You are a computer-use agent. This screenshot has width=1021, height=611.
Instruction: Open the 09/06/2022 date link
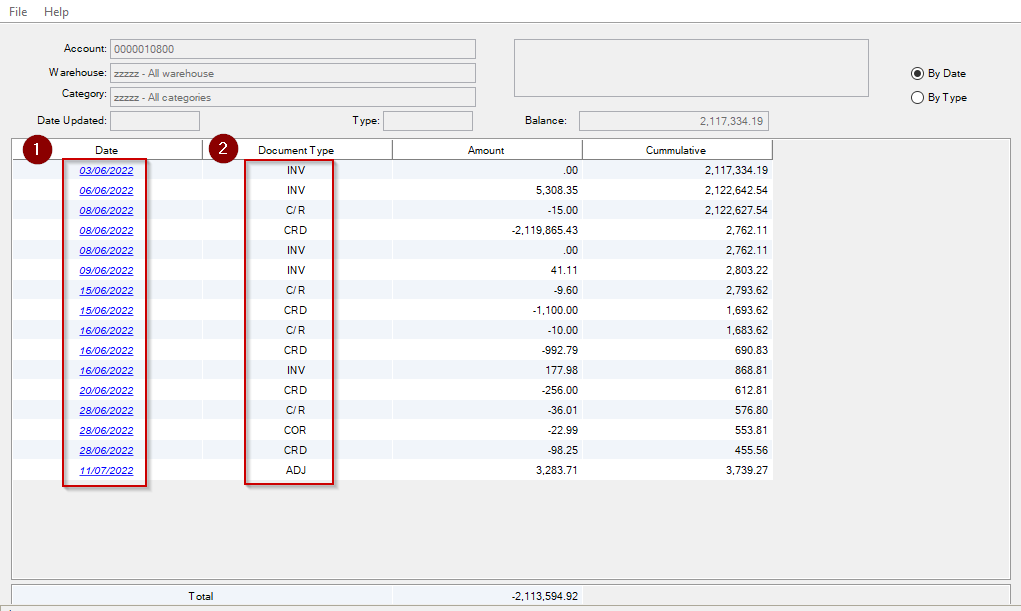click(106, 271)
